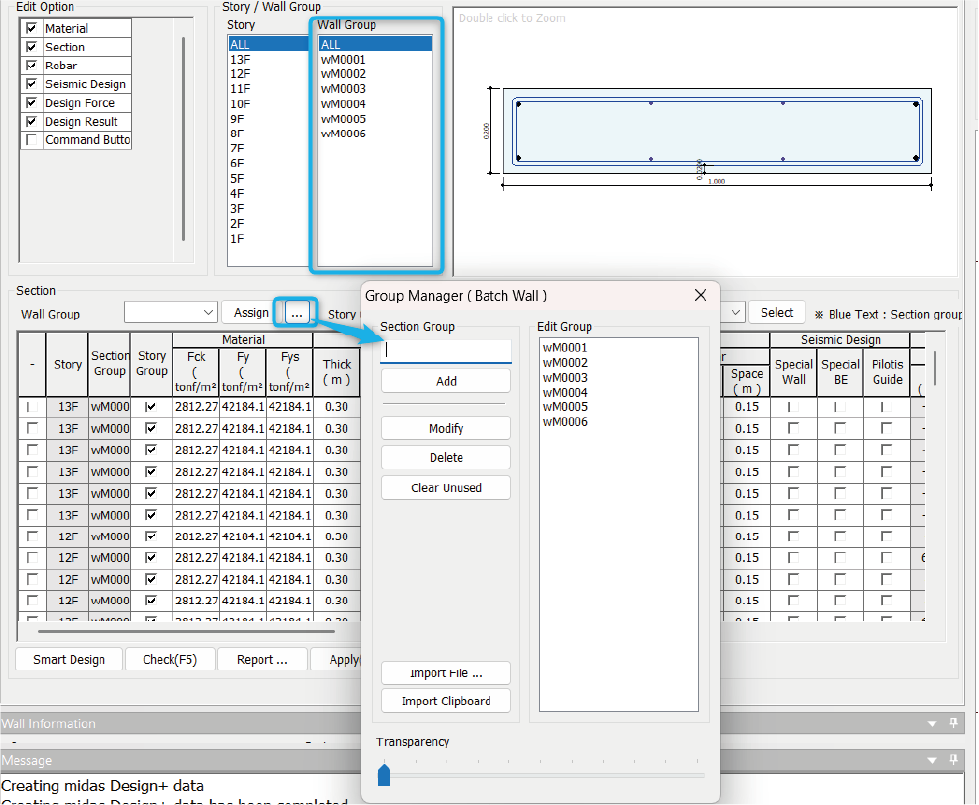Screen dimensions: 979x805
Task: Open the Wall Group dropdown in Section
Action: pos(170,312)
